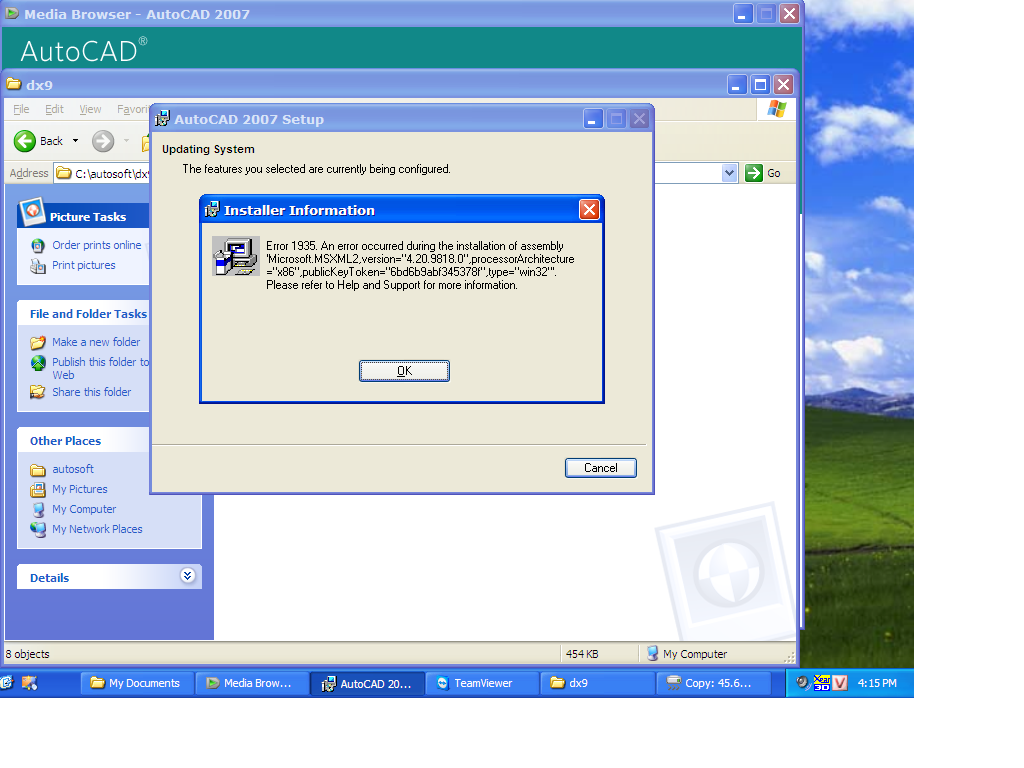
Task: Close the Installer Information error dialog
Action: pos(589,210)
